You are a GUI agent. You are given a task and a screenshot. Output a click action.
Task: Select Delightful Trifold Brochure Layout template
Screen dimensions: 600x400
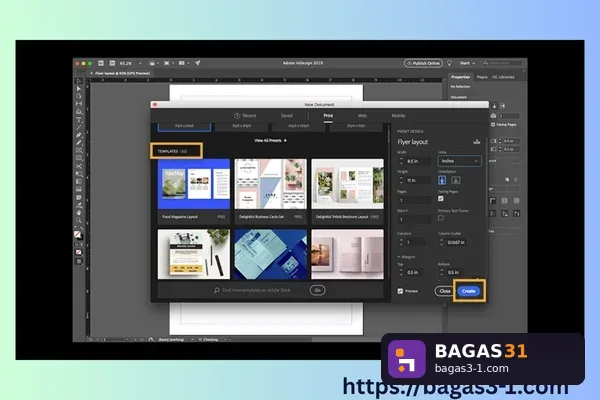[x=347, y=191]
